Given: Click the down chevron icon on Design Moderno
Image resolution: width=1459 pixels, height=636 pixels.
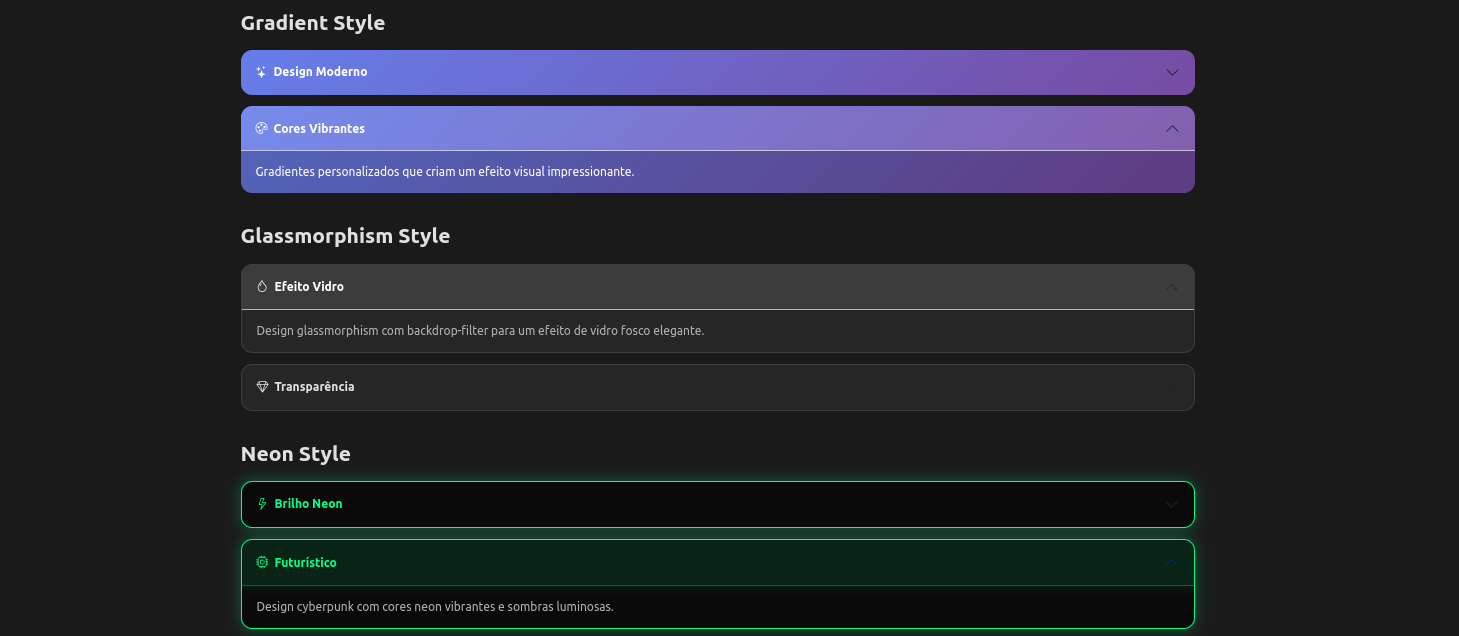Looking at the screenshot, I should click(1171, 71).
